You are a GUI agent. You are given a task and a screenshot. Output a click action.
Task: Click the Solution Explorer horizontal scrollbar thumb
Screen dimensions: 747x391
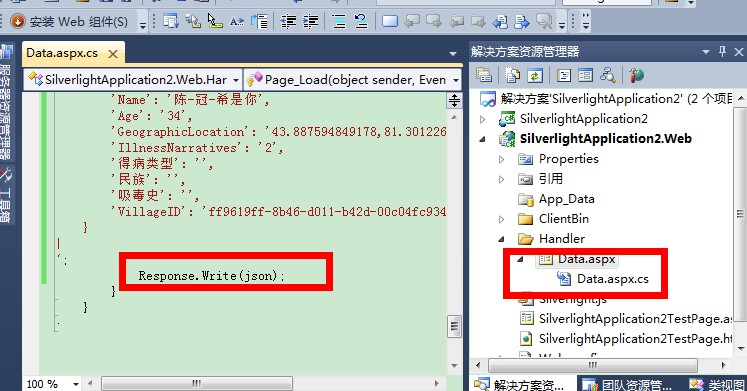593,365
